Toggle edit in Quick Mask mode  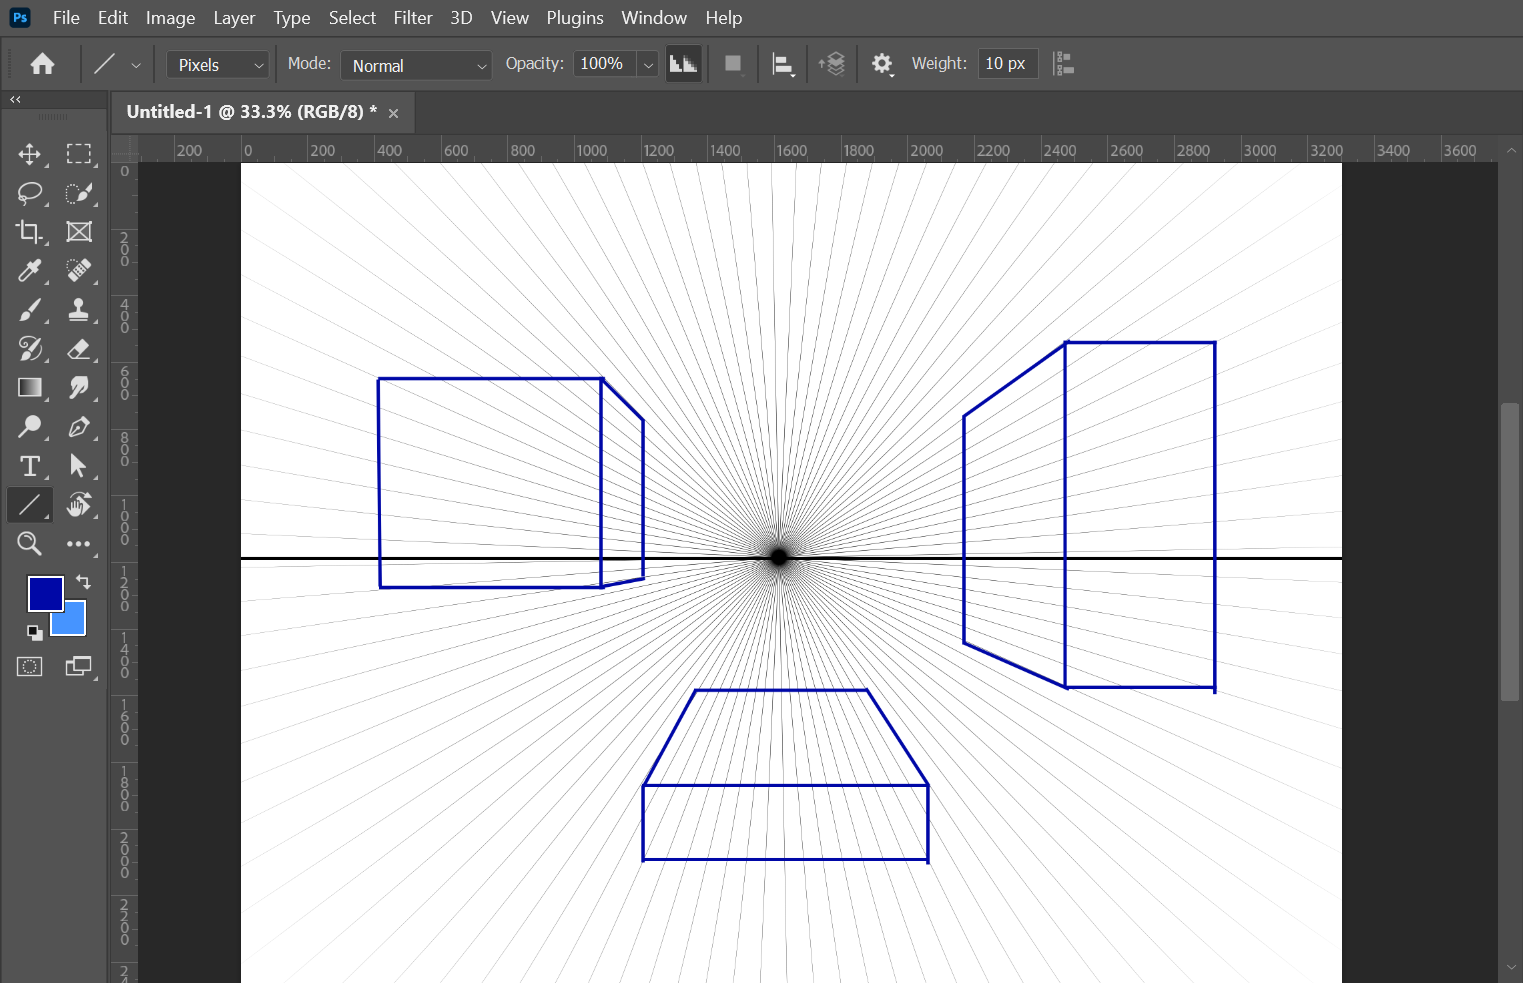(x=29, y=666)
